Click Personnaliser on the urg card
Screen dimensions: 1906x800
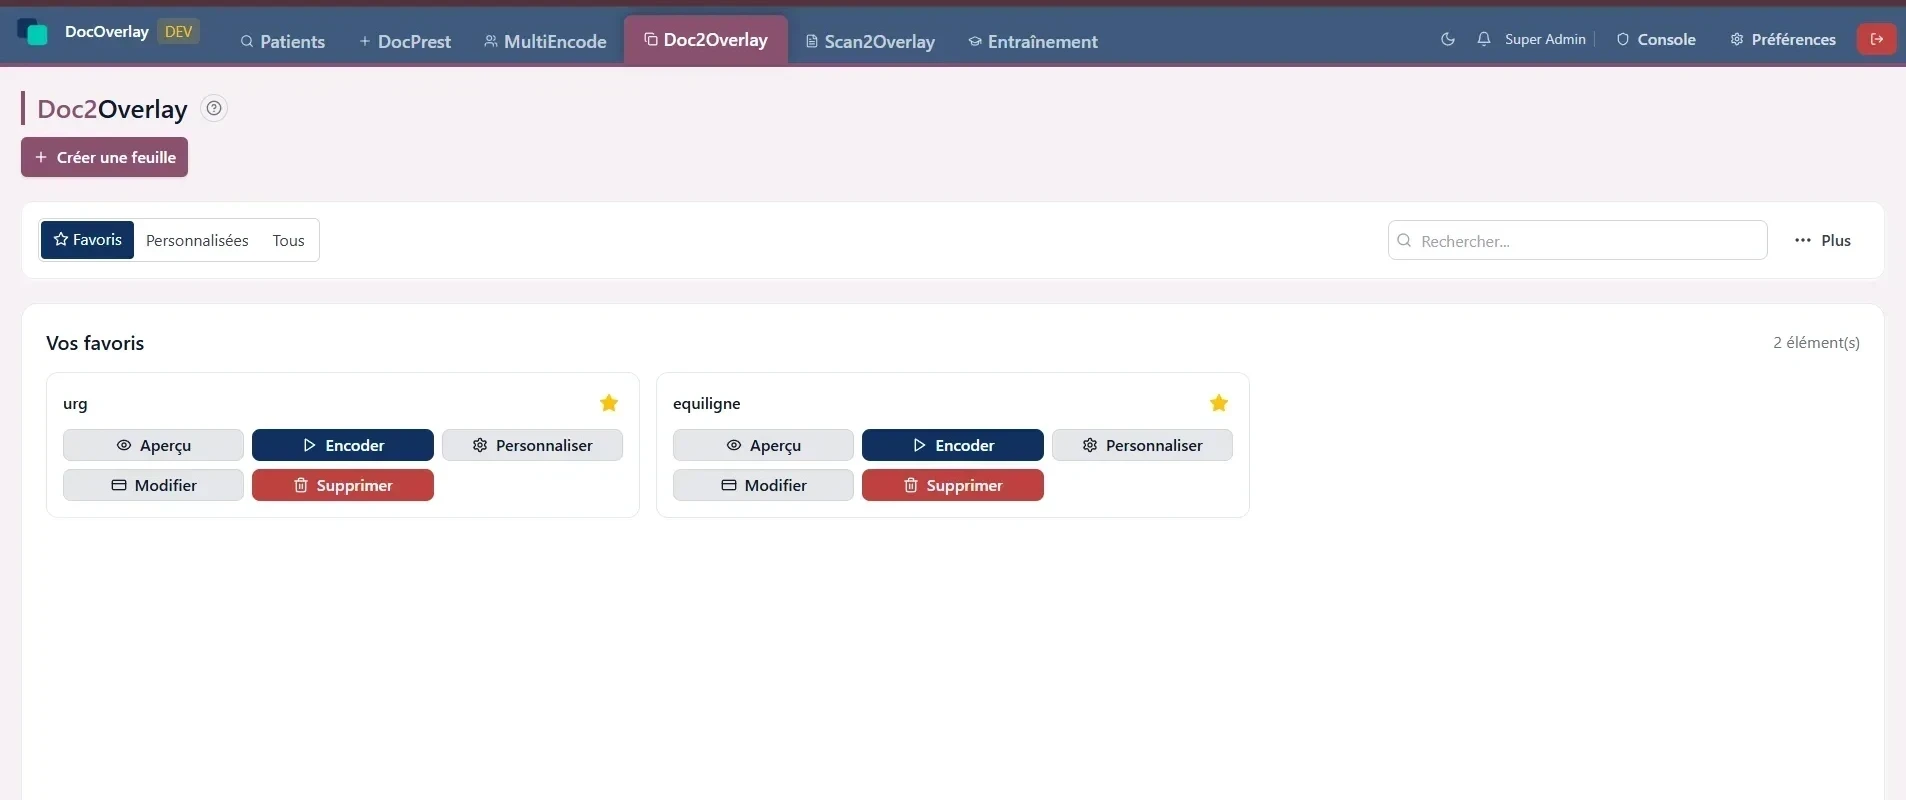(x=532, y=445)
